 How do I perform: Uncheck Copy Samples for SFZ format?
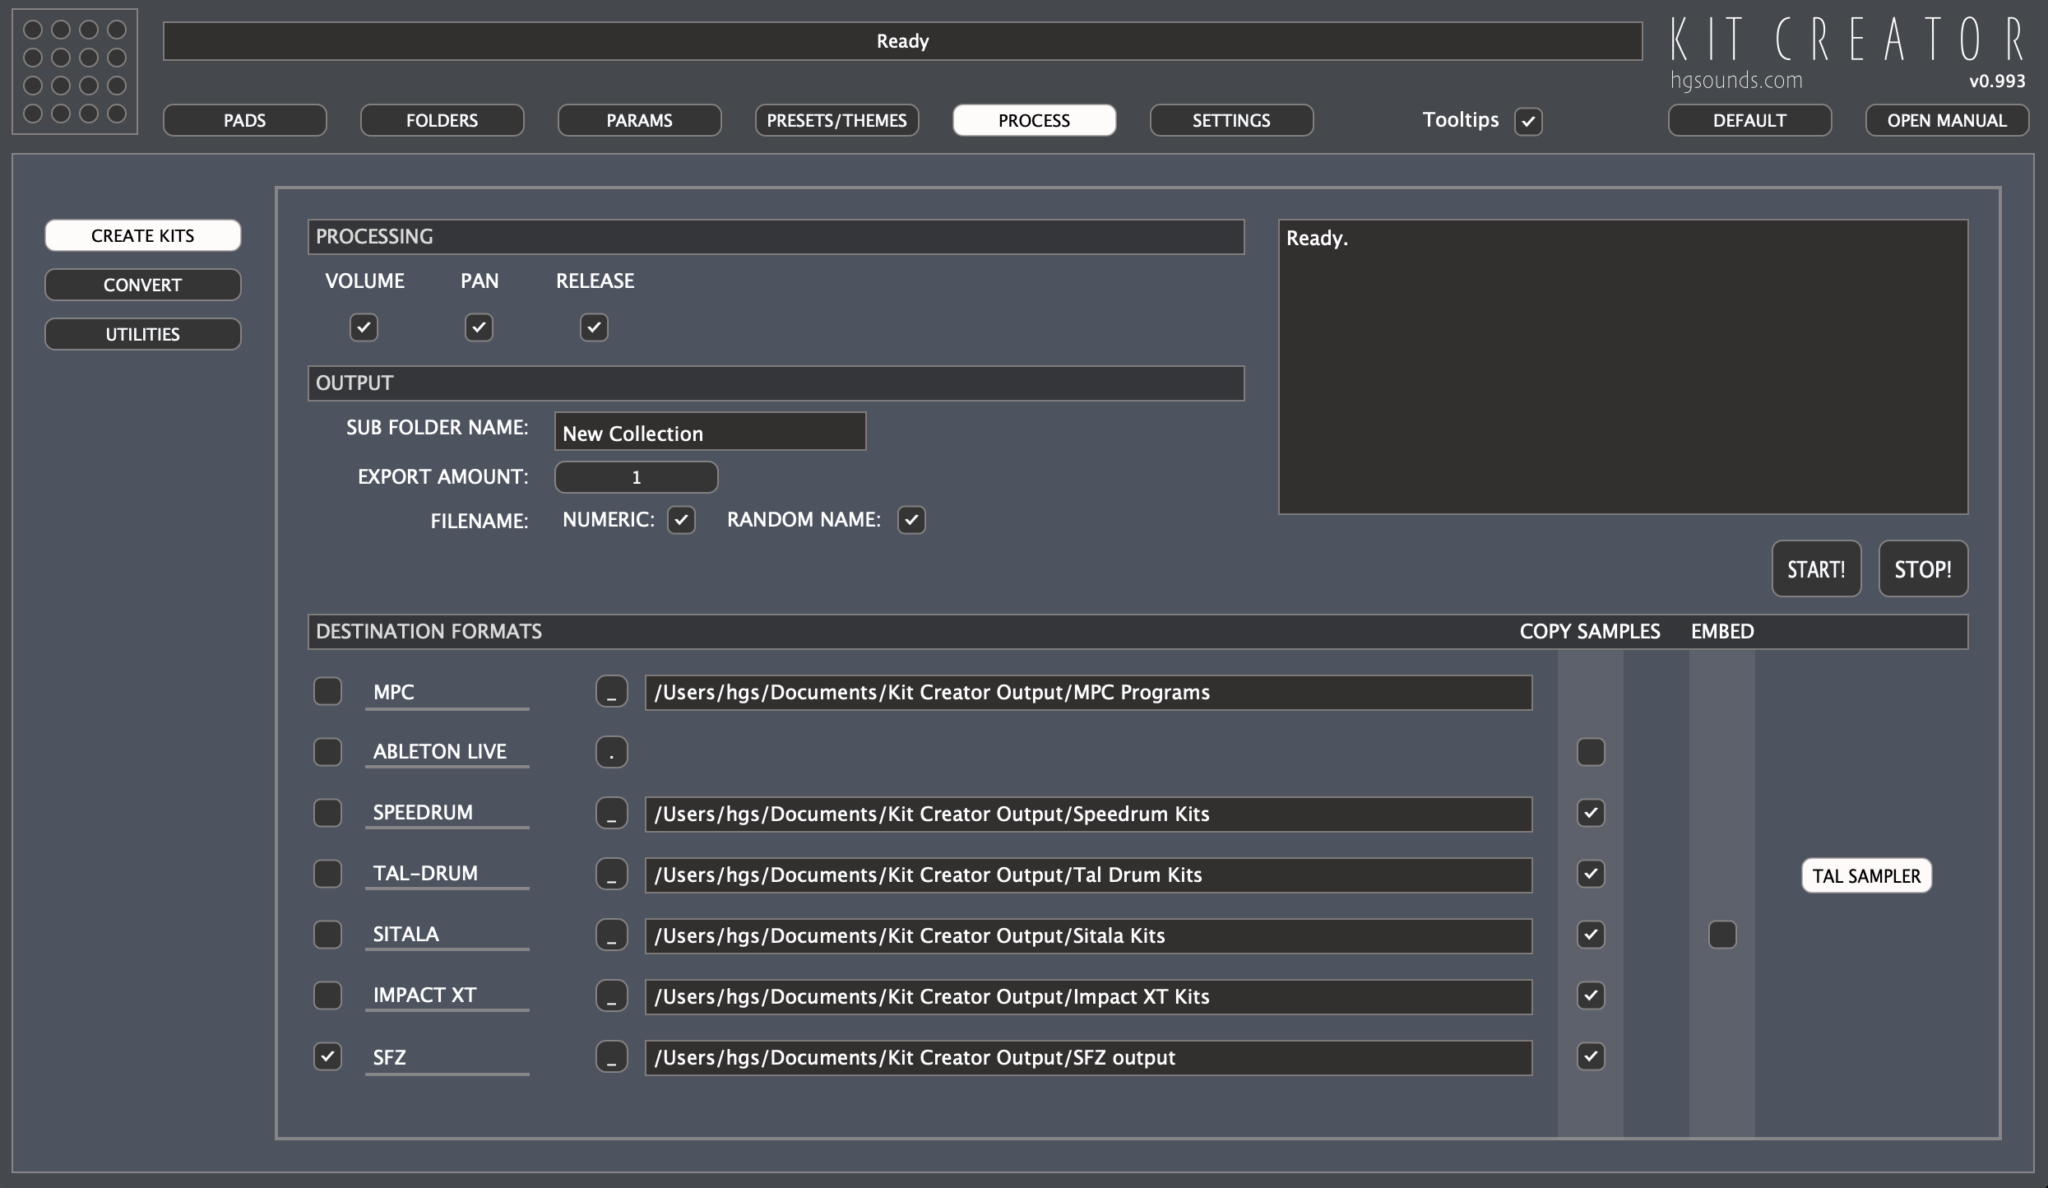pos(1591,1057)
